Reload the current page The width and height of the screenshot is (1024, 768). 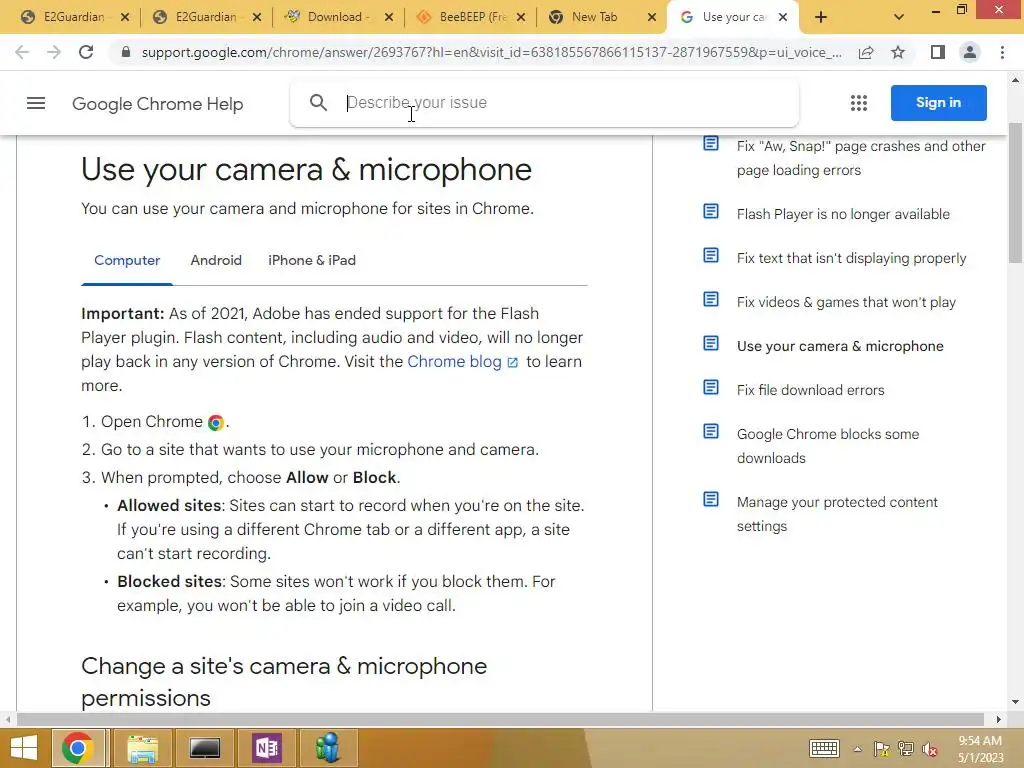(86, 52)
